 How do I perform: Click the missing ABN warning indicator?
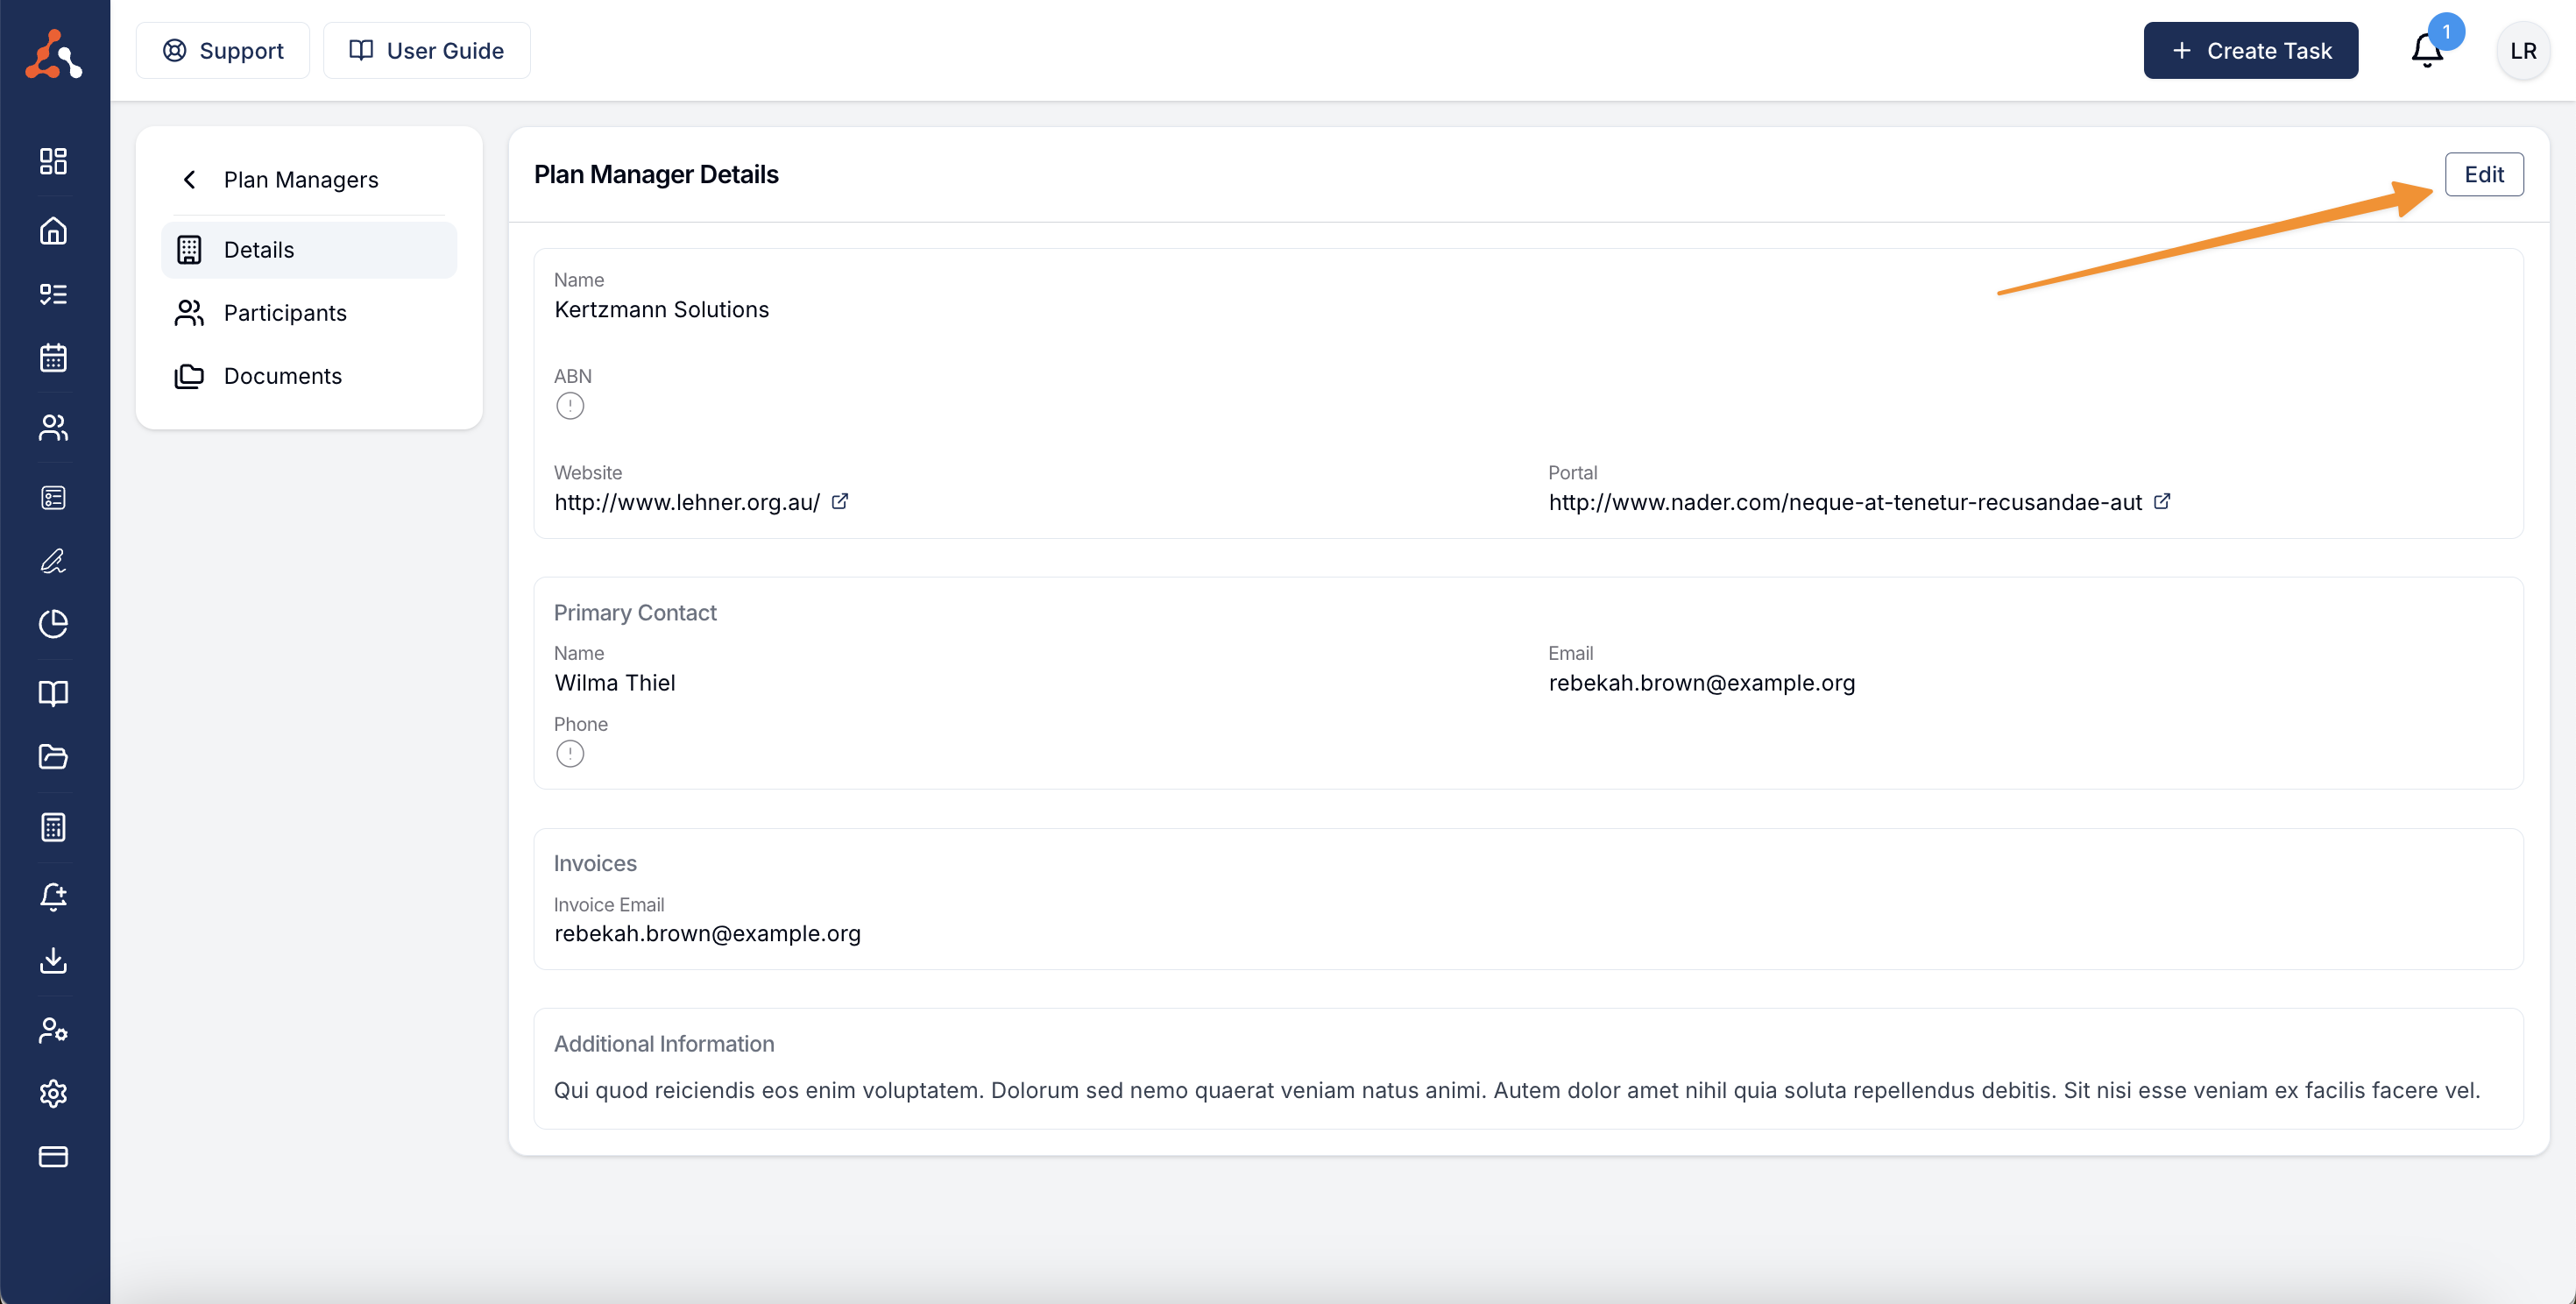click(570, 406)
